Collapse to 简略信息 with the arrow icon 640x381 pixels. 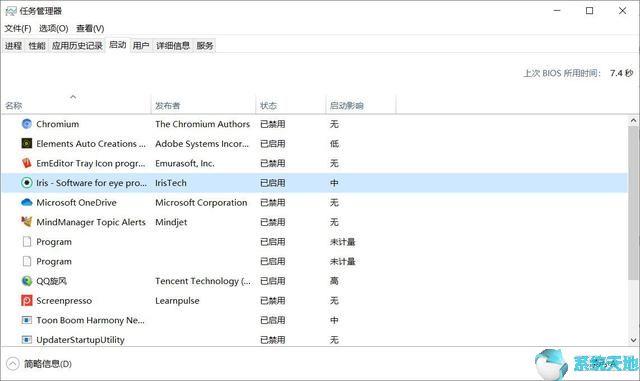[13, 363]
